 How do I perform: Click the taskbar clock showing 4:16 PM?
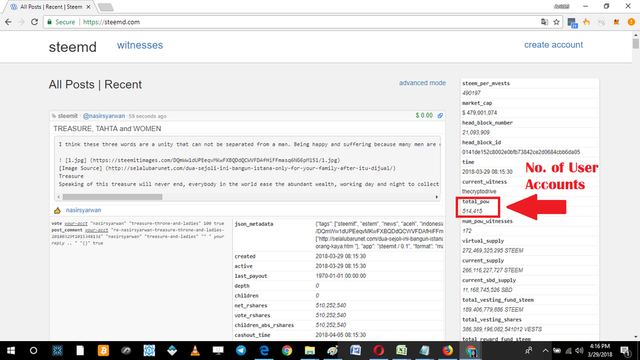600,350
